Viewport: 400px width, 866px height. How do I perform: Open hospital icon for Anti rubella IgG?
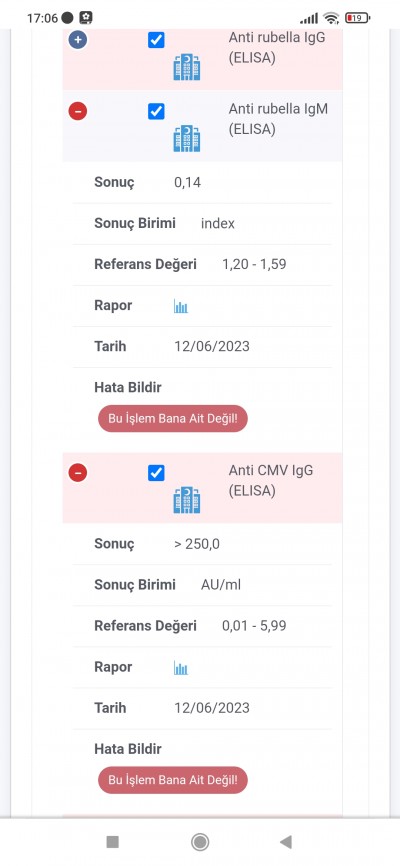pos(187,67)
